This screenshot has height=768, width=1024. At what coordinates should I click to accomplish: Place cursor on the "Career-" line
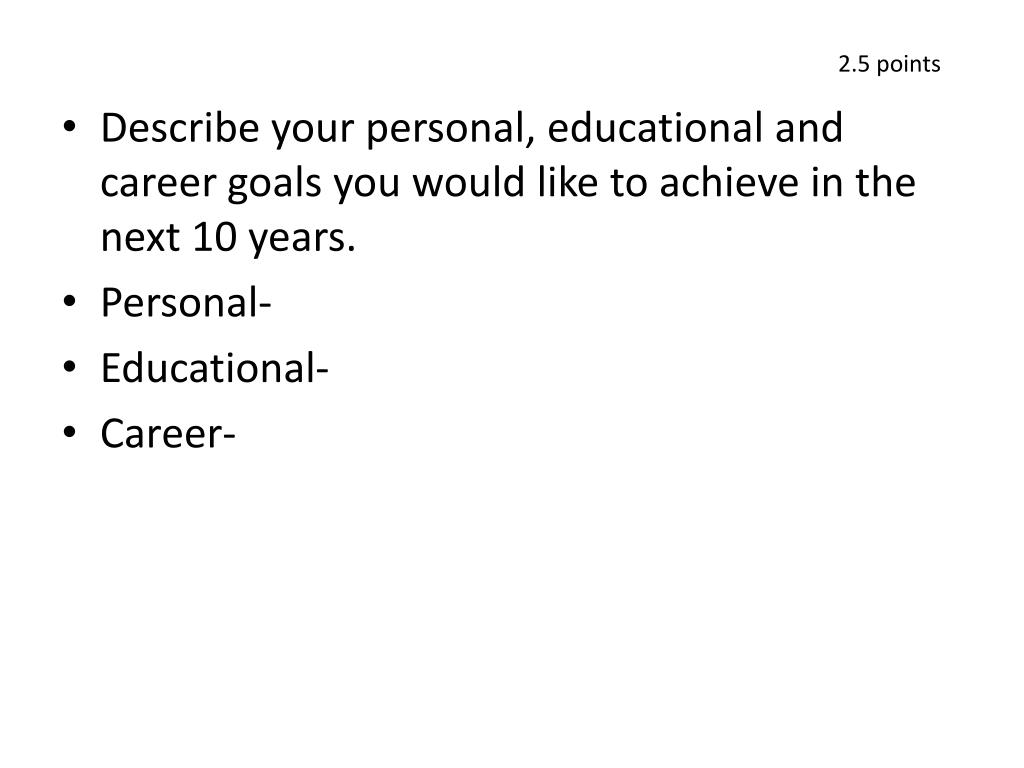click(x=168, y=433)
